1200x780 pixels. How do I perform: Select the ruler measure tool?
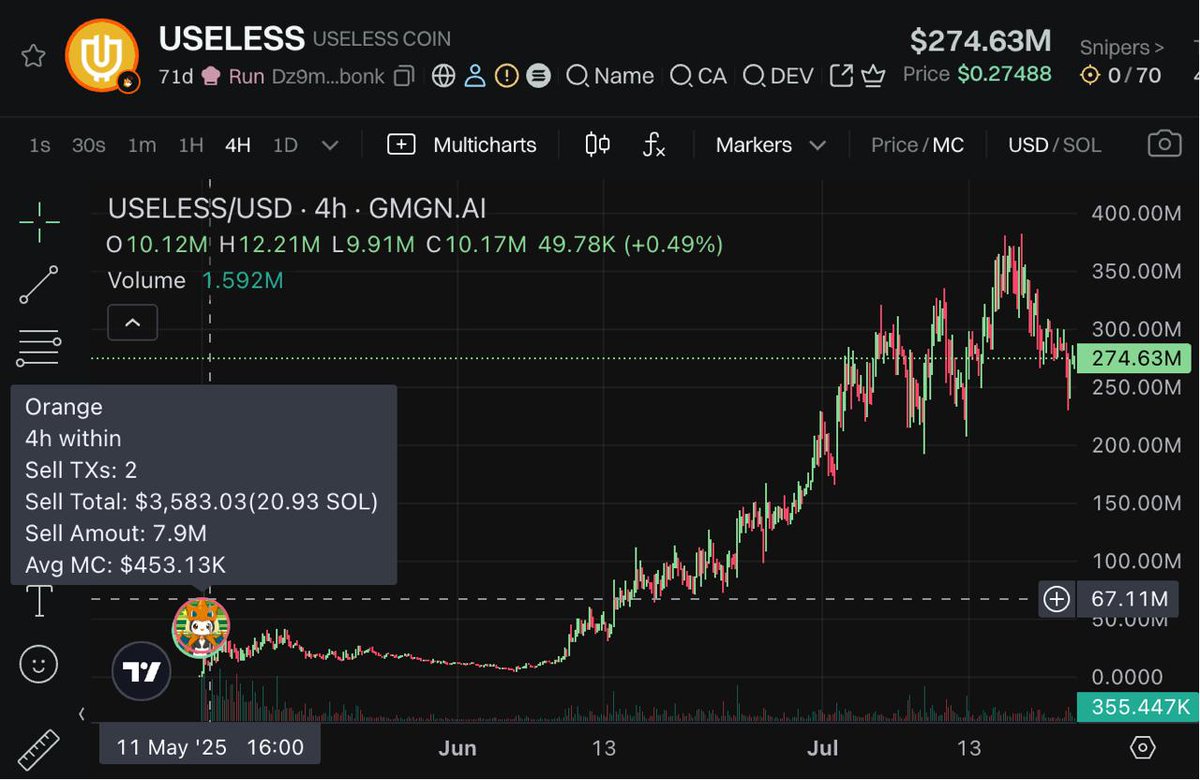pos(39,750)
